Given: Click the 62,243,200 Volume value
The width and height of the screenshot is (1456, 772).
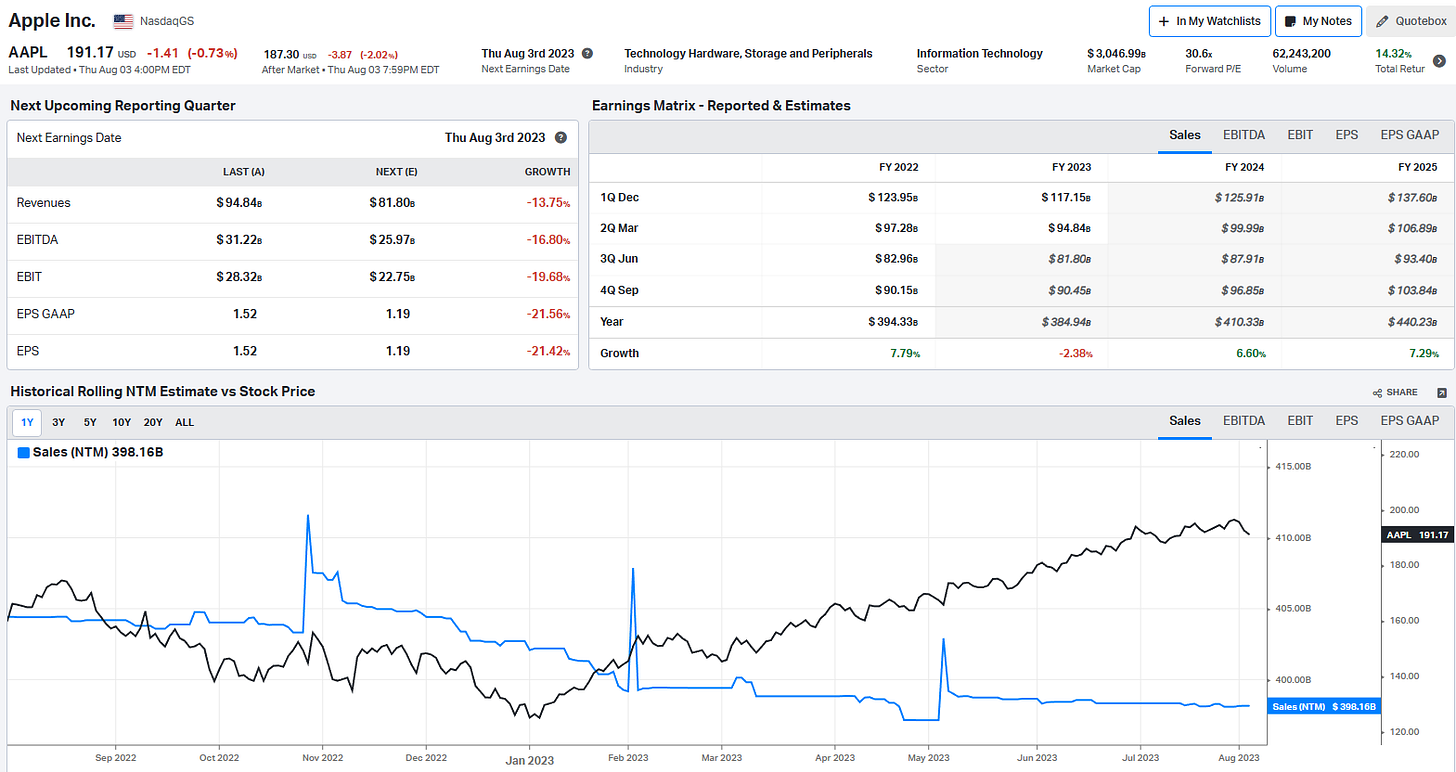Looking at the screenshot, I should pos(1301,53).
